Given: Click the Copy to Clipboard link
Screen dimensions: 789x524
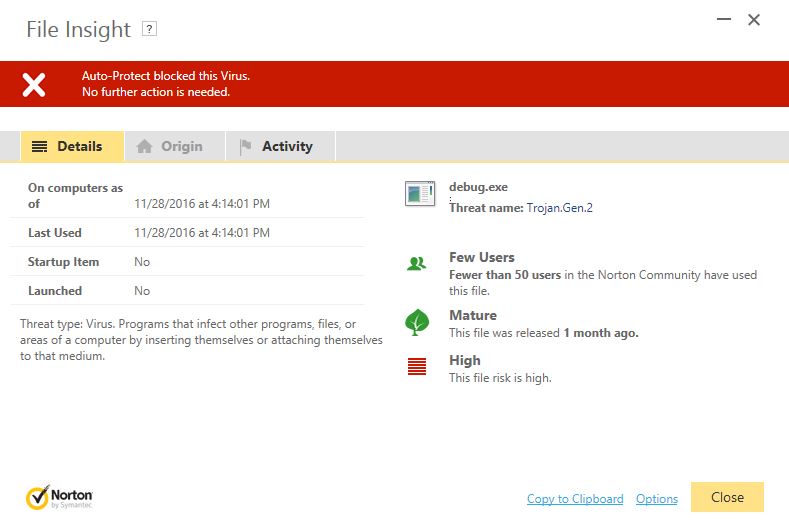Looking at the screenshot, I should click(575, 499).
